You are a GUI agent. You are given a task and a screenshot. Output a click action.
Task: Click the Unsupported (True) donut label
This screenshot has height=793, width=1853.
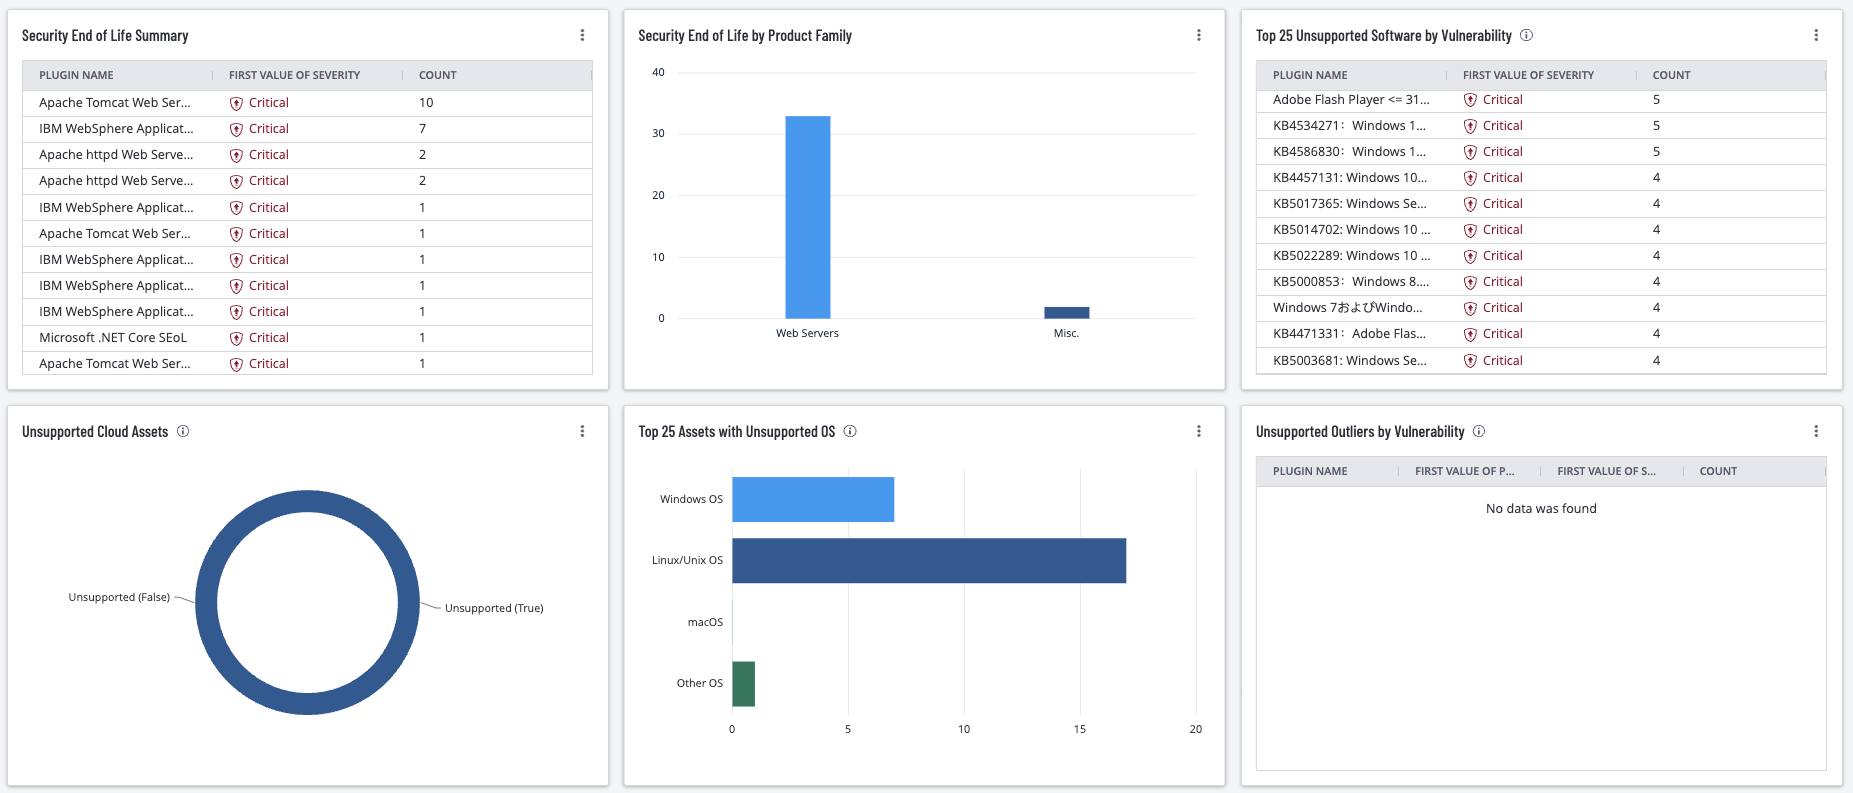coord(494,608)
